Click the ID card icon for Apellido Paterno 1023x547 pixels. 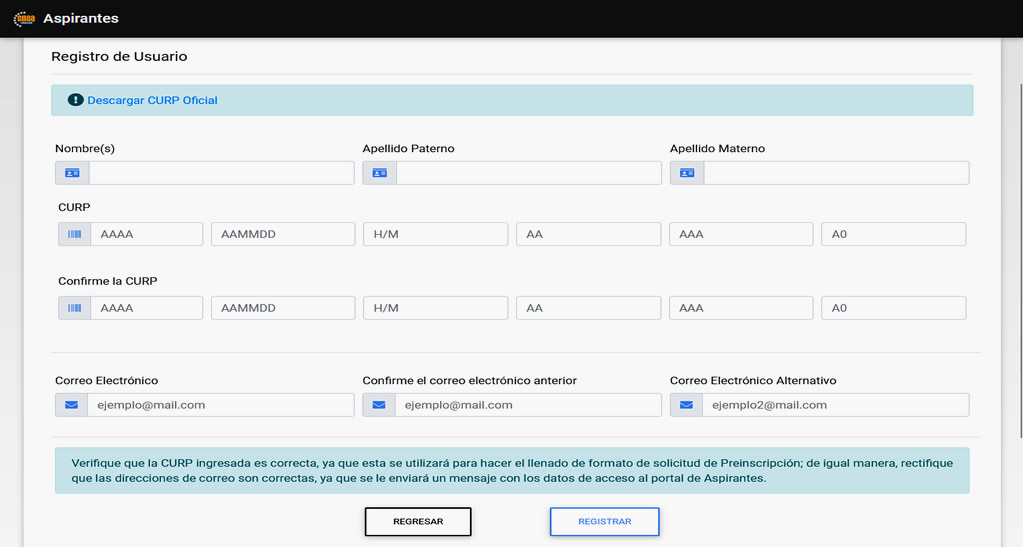point(379,173)
